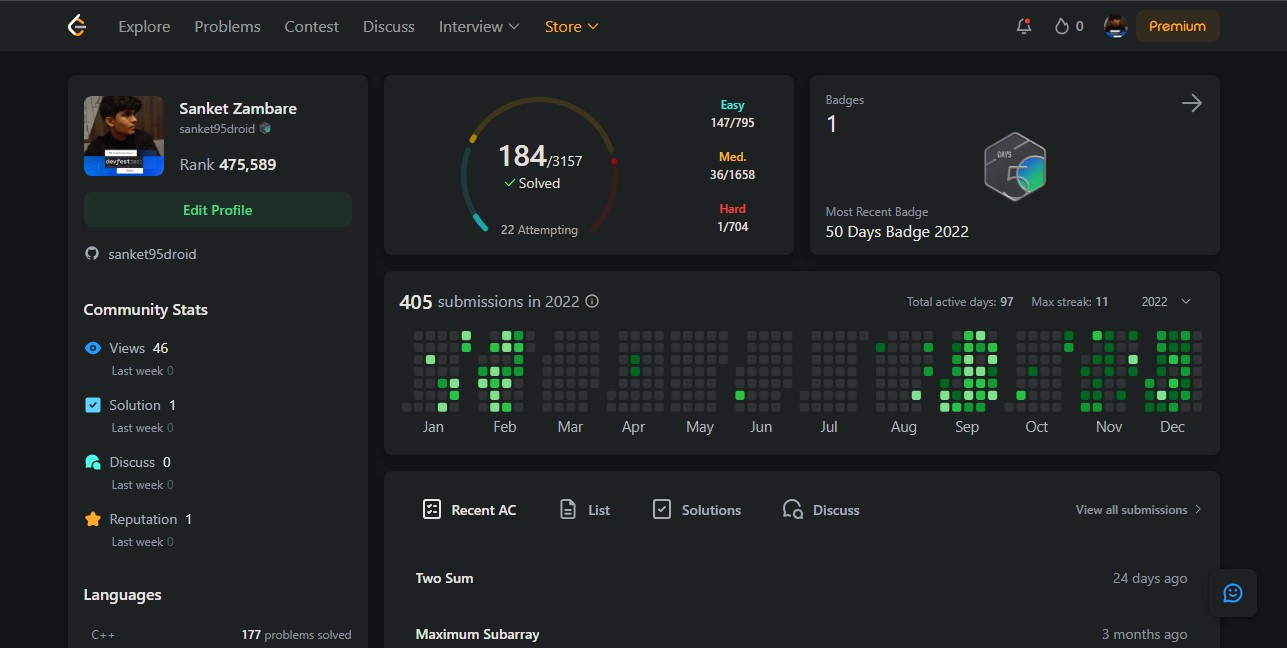
Task: Open the 2022 year selector
Action: click(1166, 301)
